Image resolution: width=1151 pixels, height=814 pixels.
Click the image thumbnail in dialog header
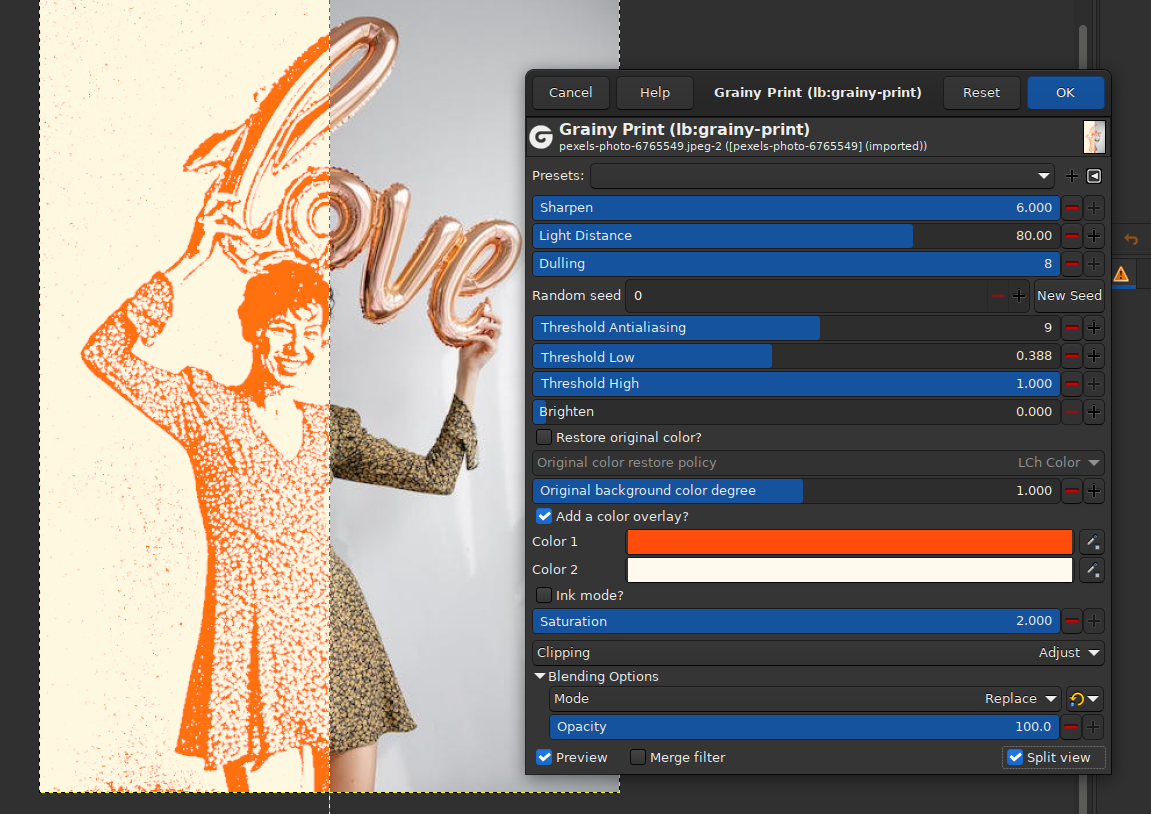(1094, 137)
